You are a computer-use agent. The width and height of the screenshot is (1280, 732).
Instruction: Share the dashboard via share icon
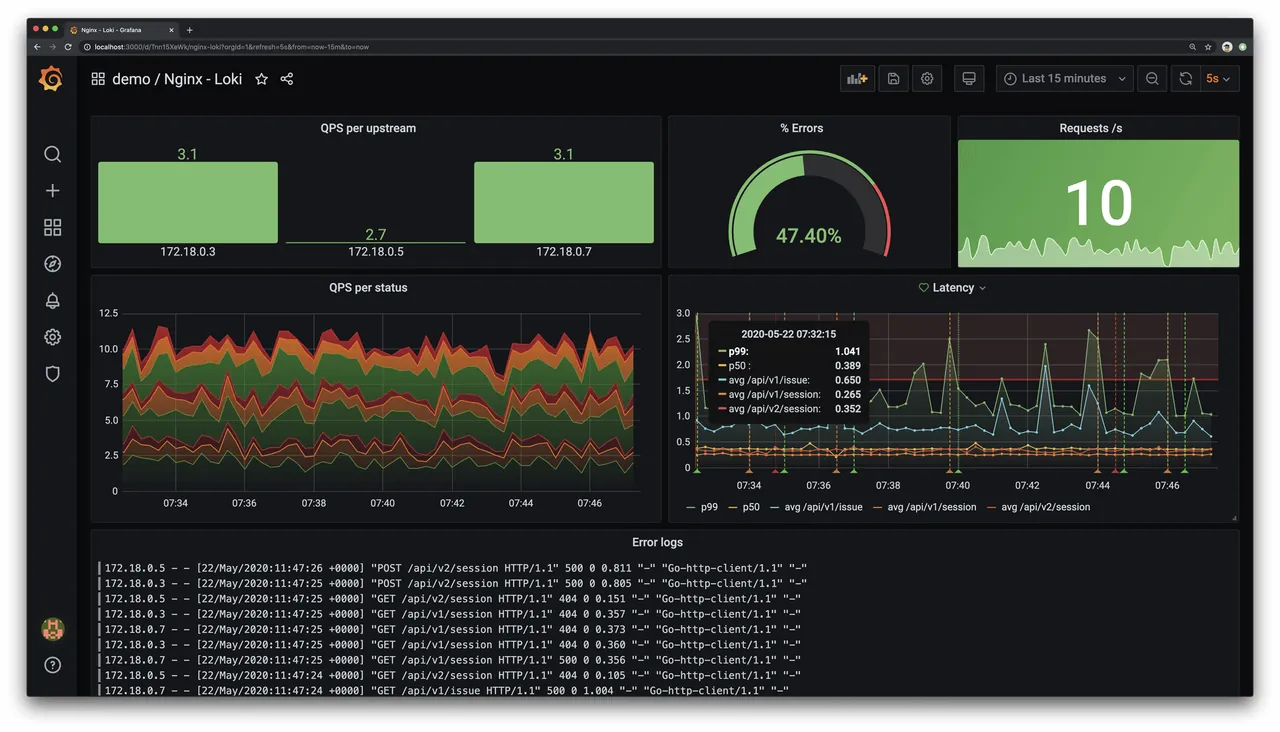pos(287,79)
